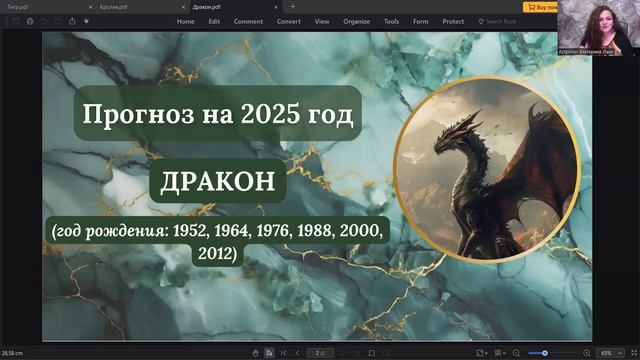Open a new tab with plus button
Image resolution: width=640 pixels, height=360 pixels.
coord(293,7)
